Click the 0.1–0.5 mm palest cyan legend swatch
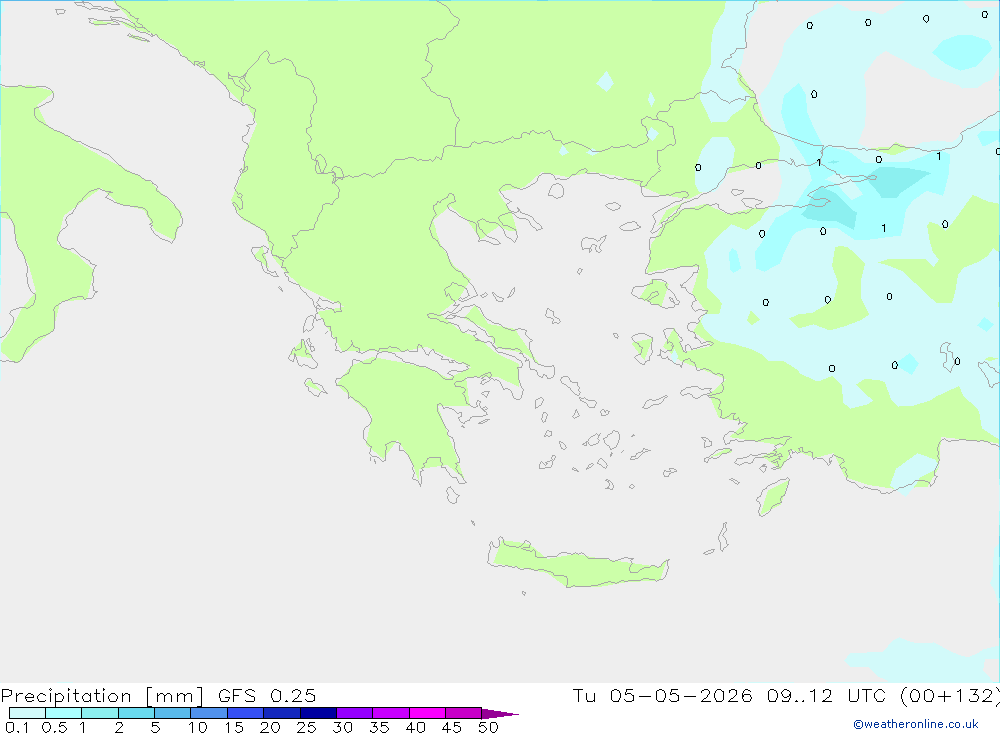1000x733 pixels. (27, 713)
